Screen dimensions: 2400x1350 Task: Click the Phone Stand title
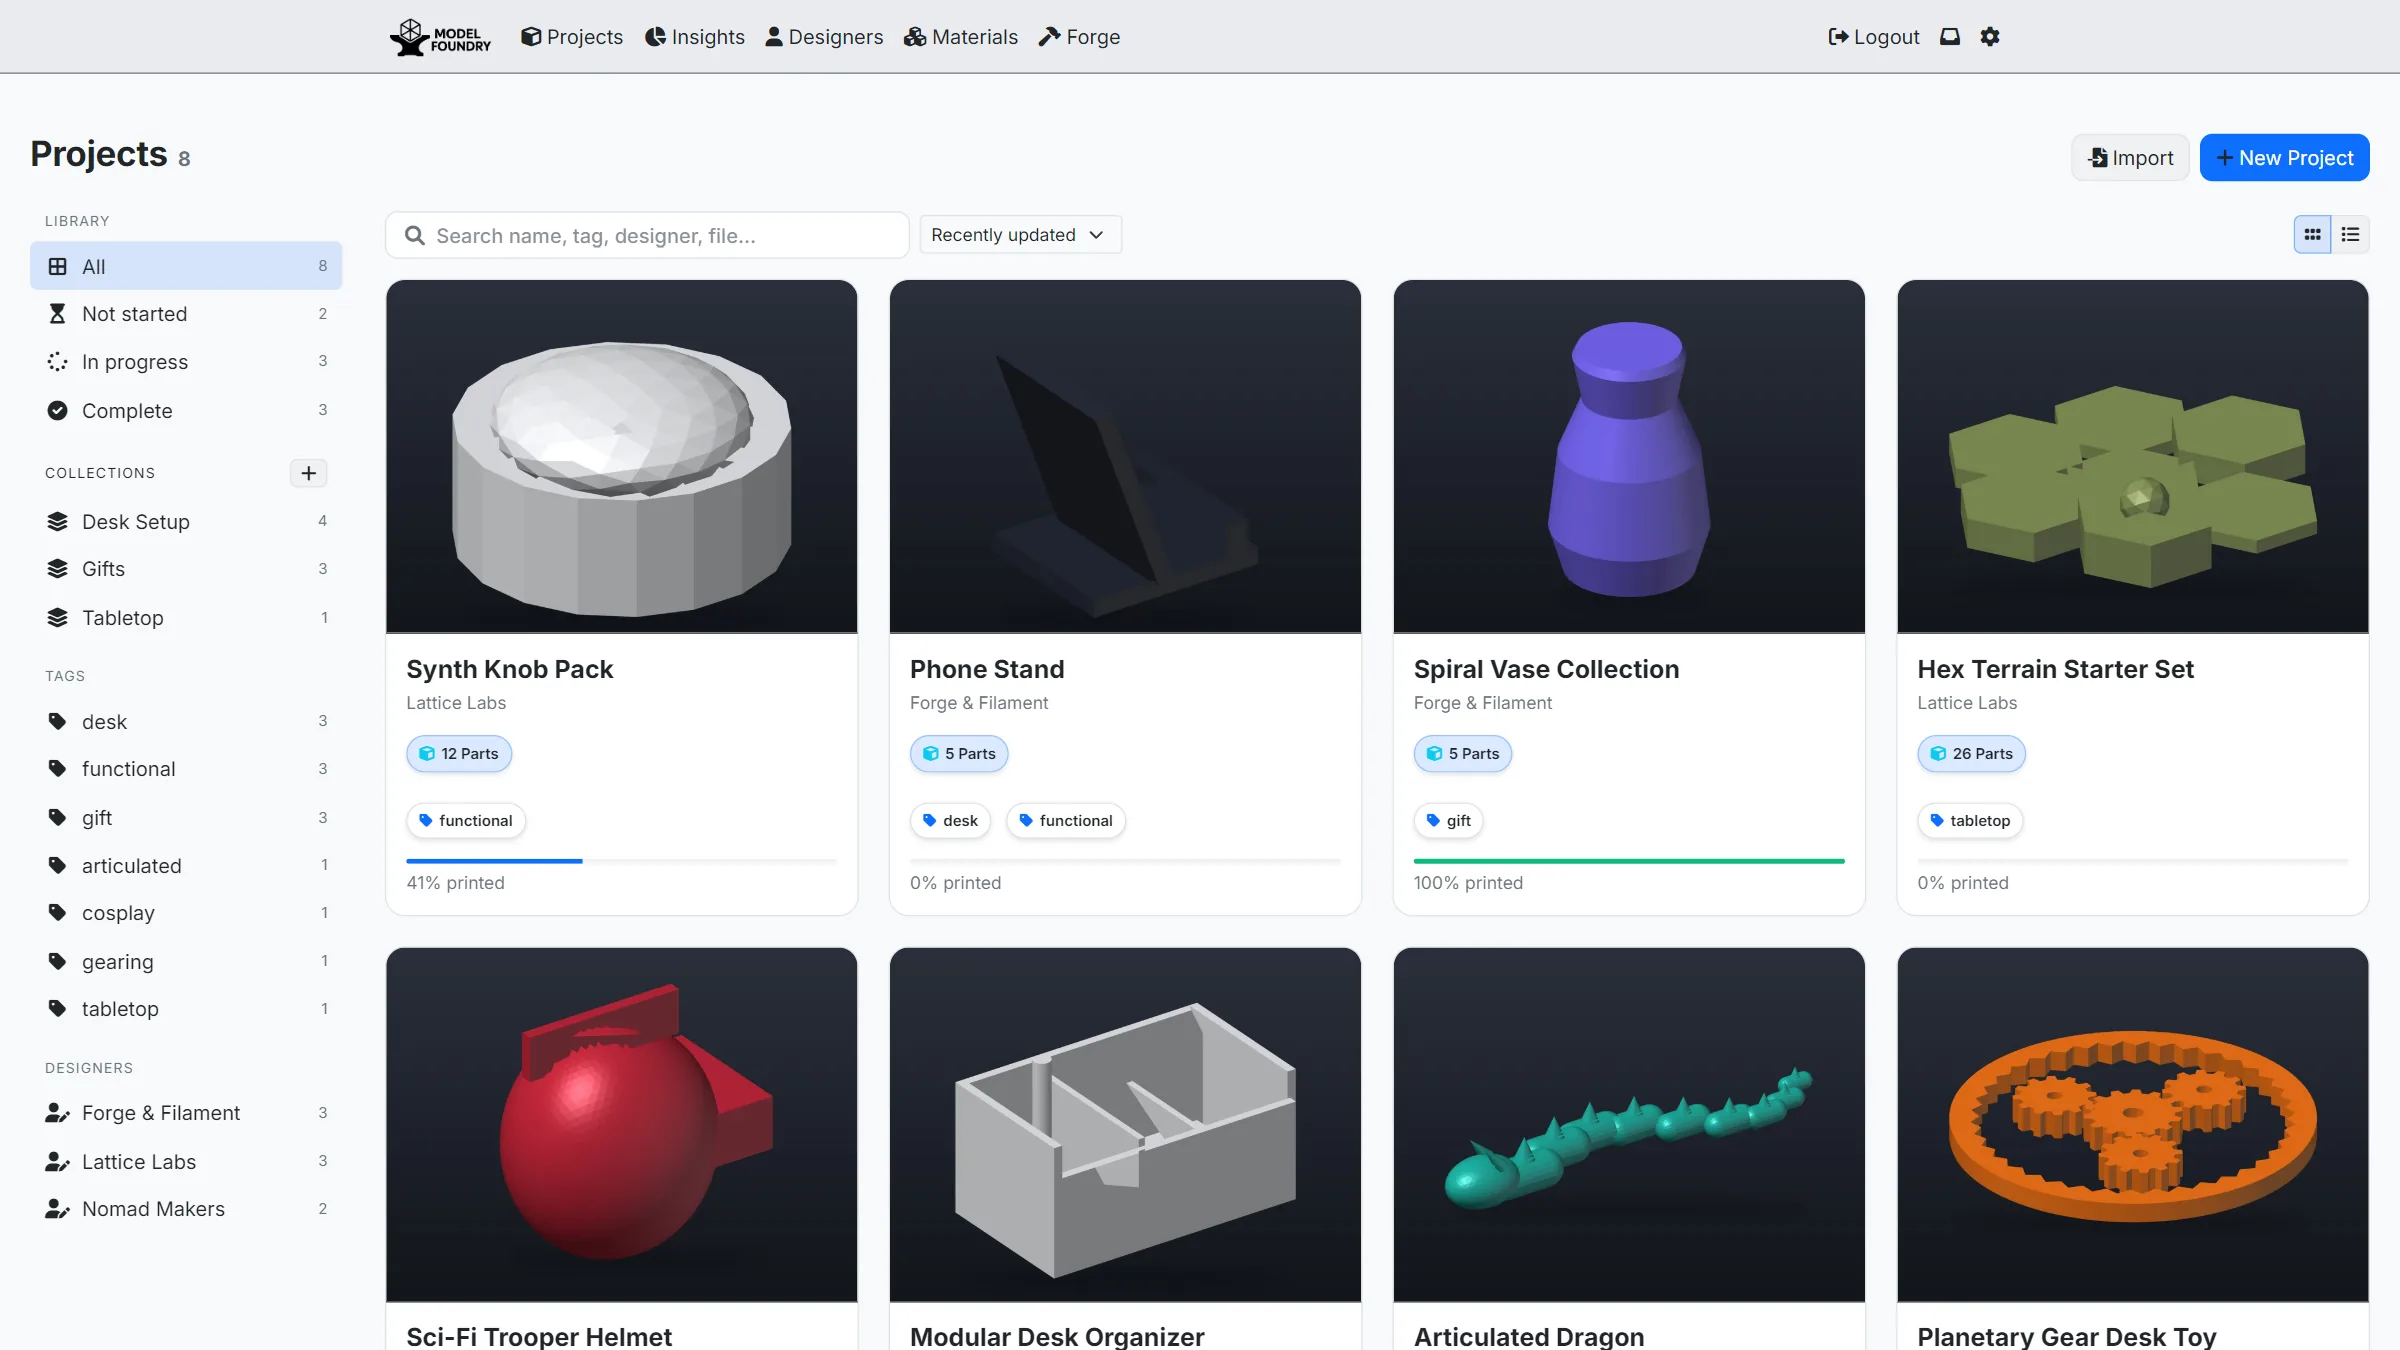coord(987,669)
